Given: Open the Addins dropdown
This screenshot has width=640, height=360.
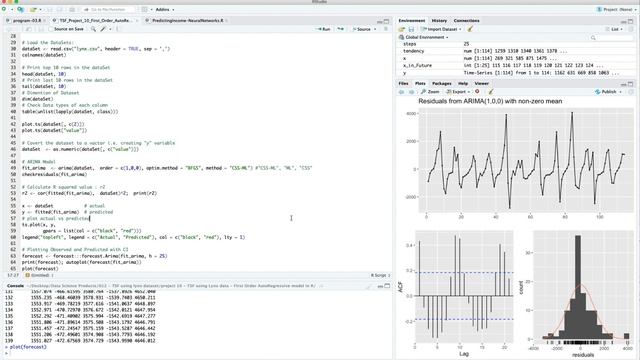Looking at the screenshot, I should click(164, 9).
